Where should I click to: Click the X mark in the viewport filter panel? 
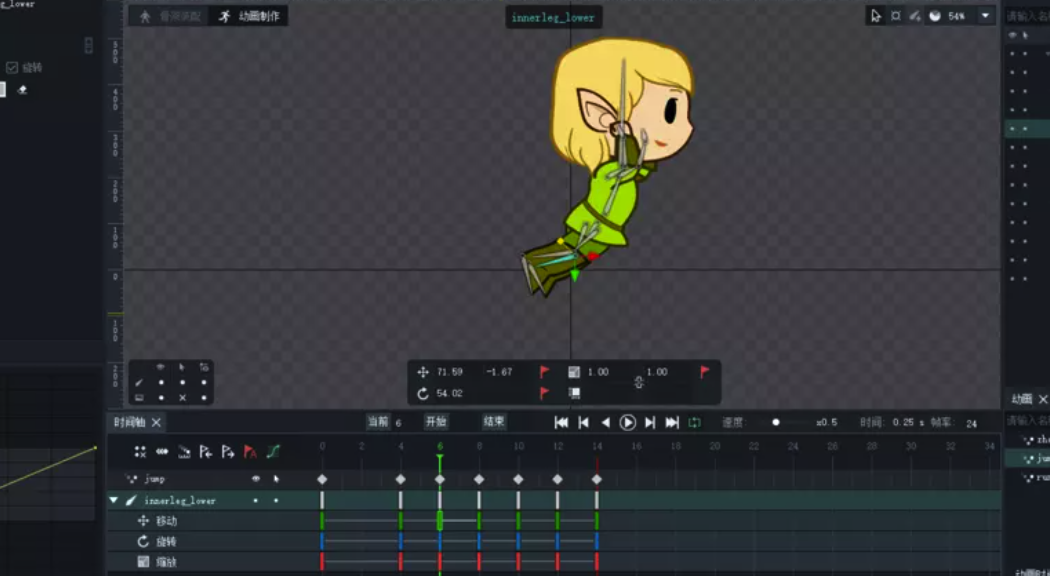(x=182, y=397)
